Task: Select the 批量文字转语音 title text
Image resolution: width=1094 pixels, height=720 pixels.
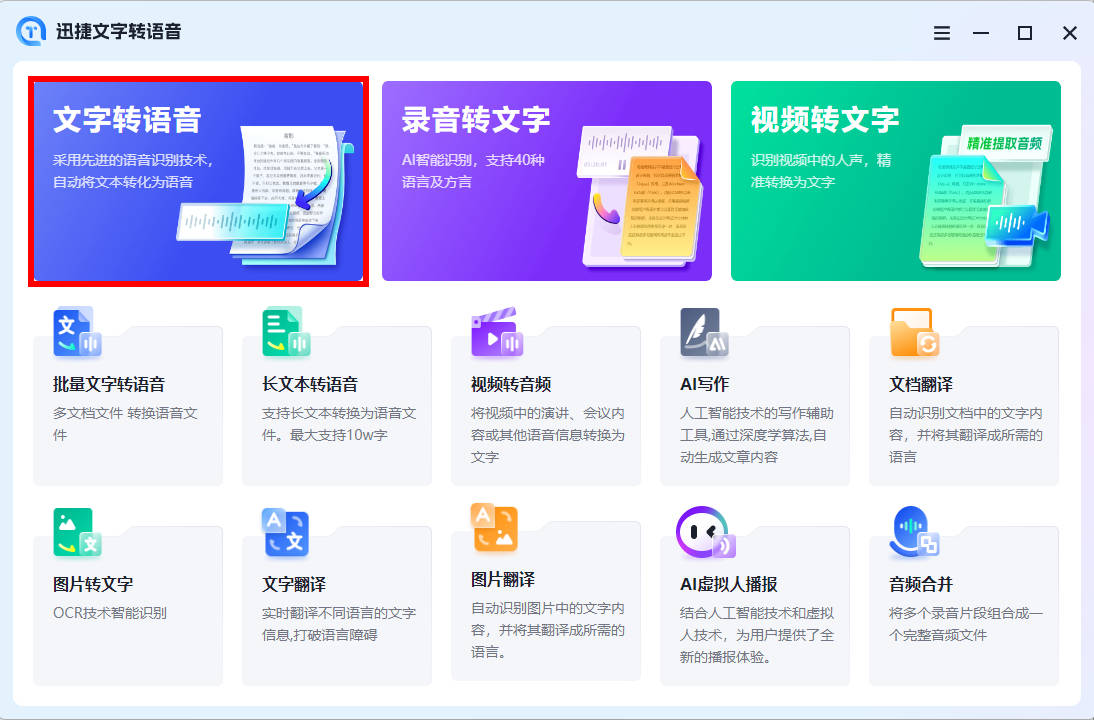Action: 109,384
